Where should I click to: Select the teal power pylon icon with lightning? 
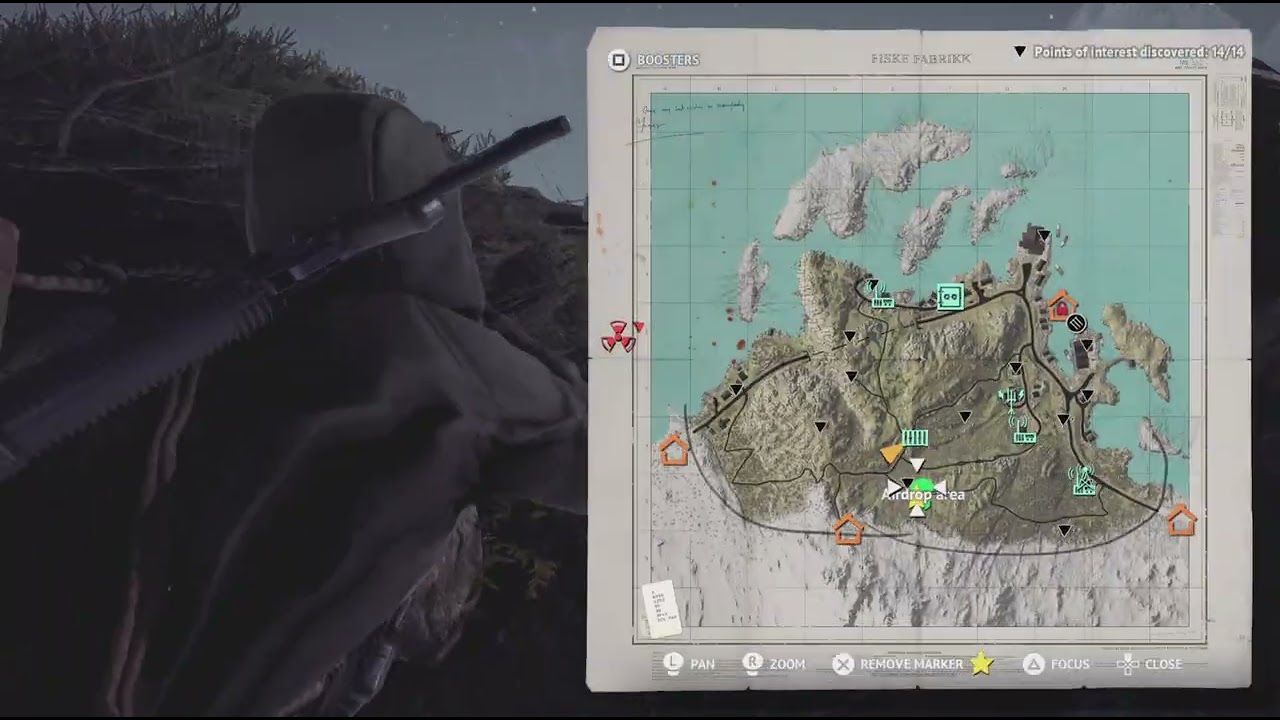pos(1011,398)
